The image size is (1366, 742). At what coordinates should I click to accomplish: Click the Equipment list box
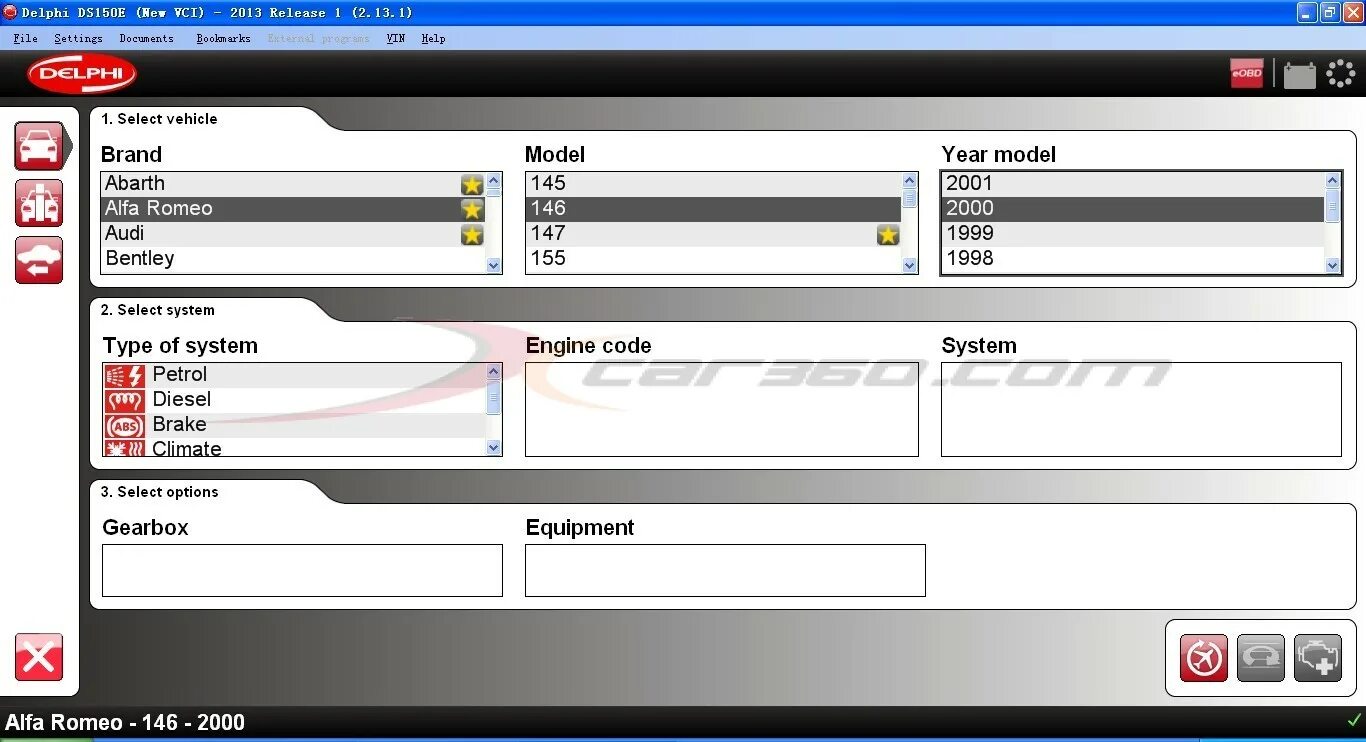[725, 570]
